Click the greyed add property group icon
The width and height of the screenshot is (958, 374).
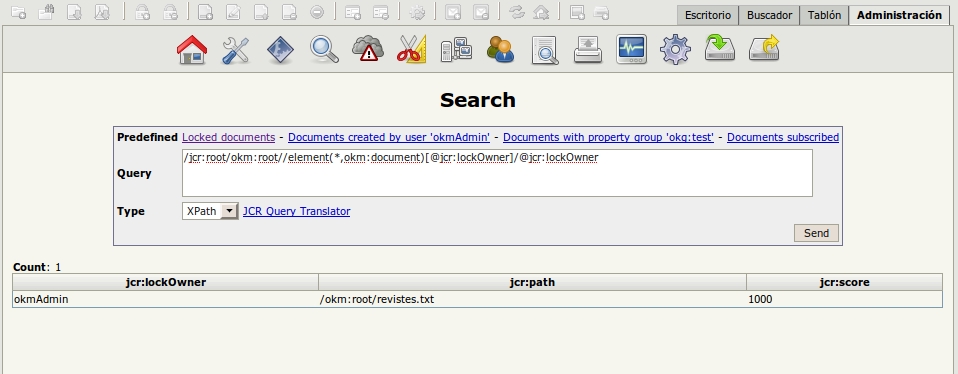click(x=353, y=12)
